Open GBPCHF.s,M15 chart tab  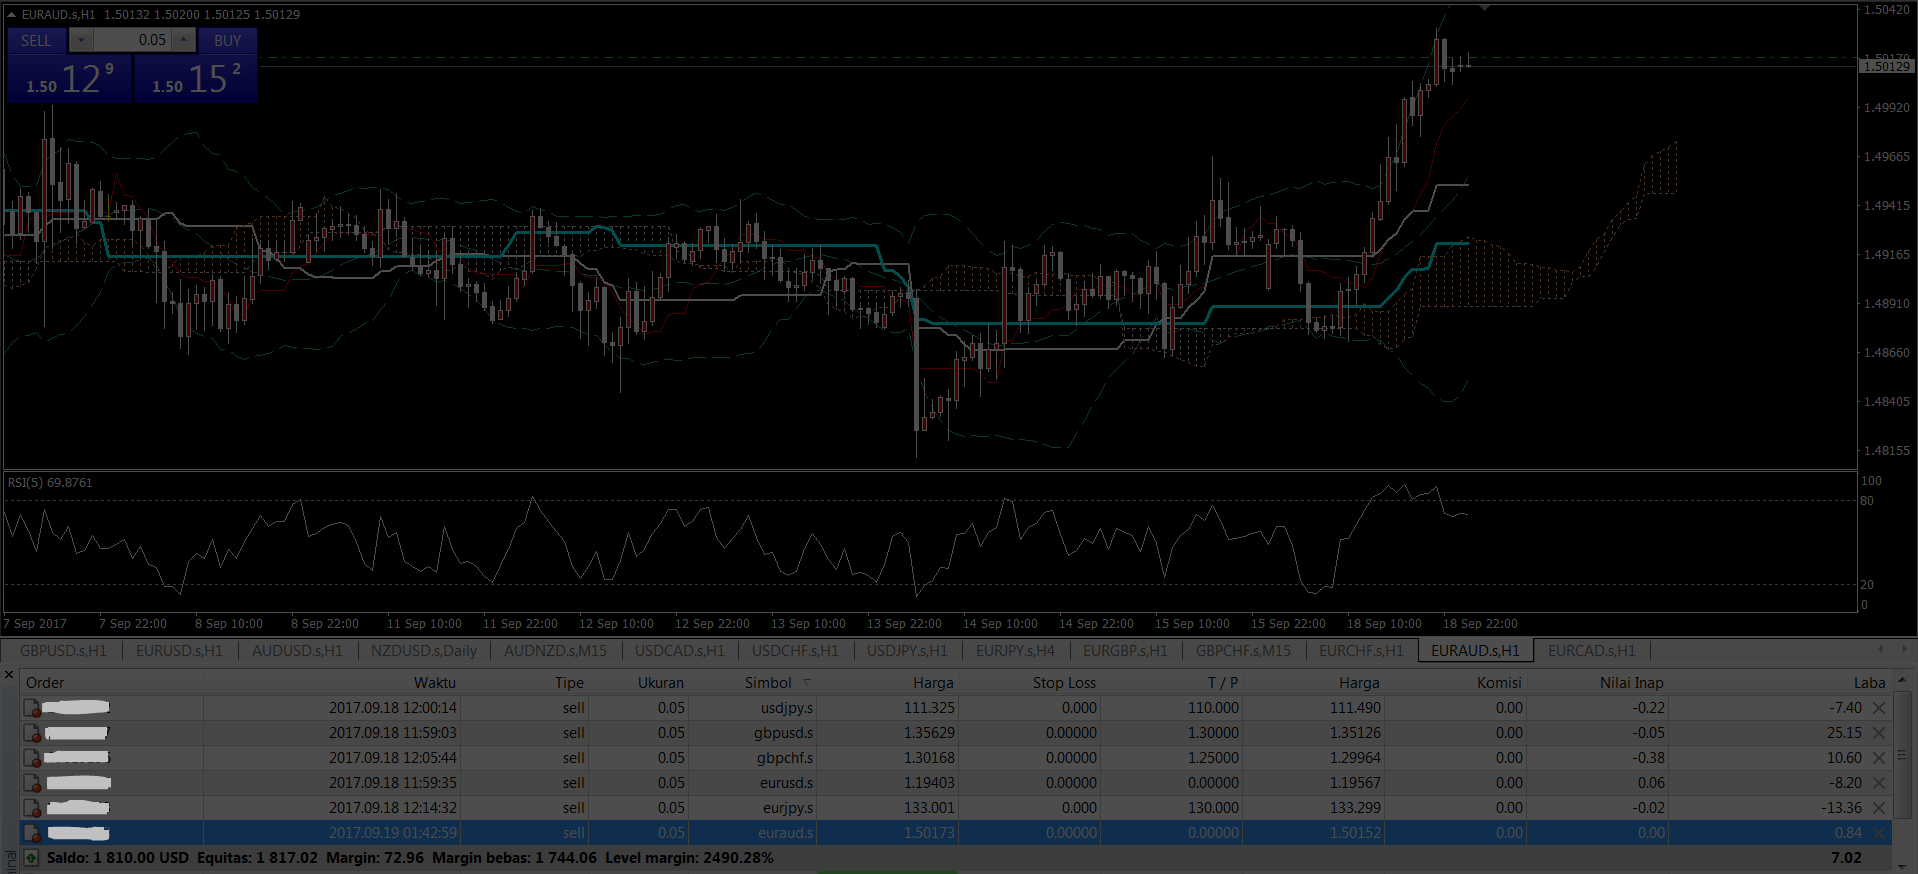click(1243, 651)
